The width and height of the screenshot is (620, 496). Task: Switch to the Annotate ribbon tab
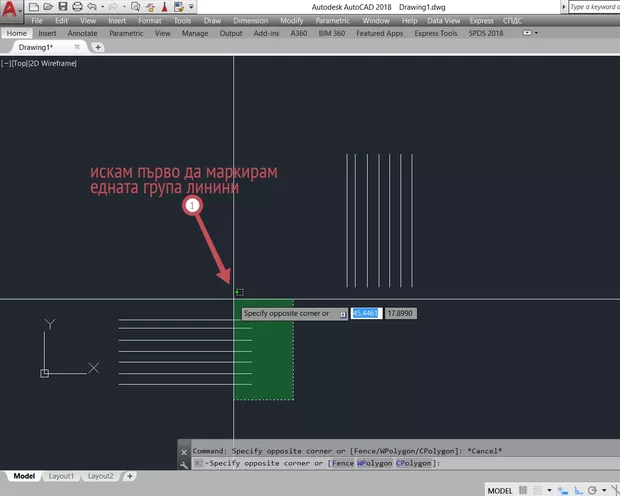82,33
